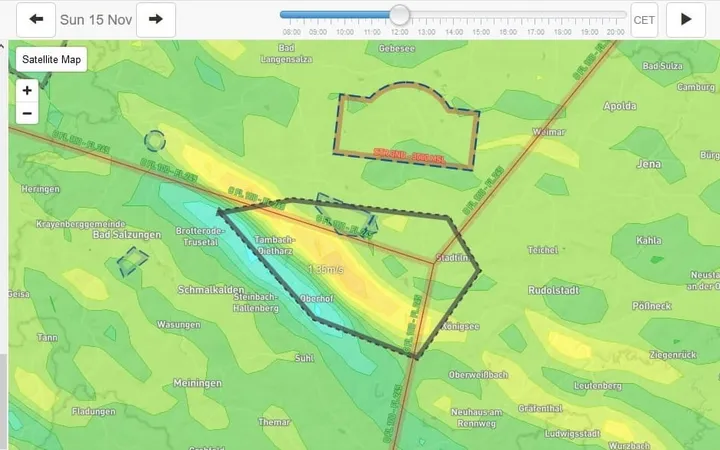This screenshot has height=450, width=720.
Task: Click the Oberhof town label
Action: click(x=317, y=298)
